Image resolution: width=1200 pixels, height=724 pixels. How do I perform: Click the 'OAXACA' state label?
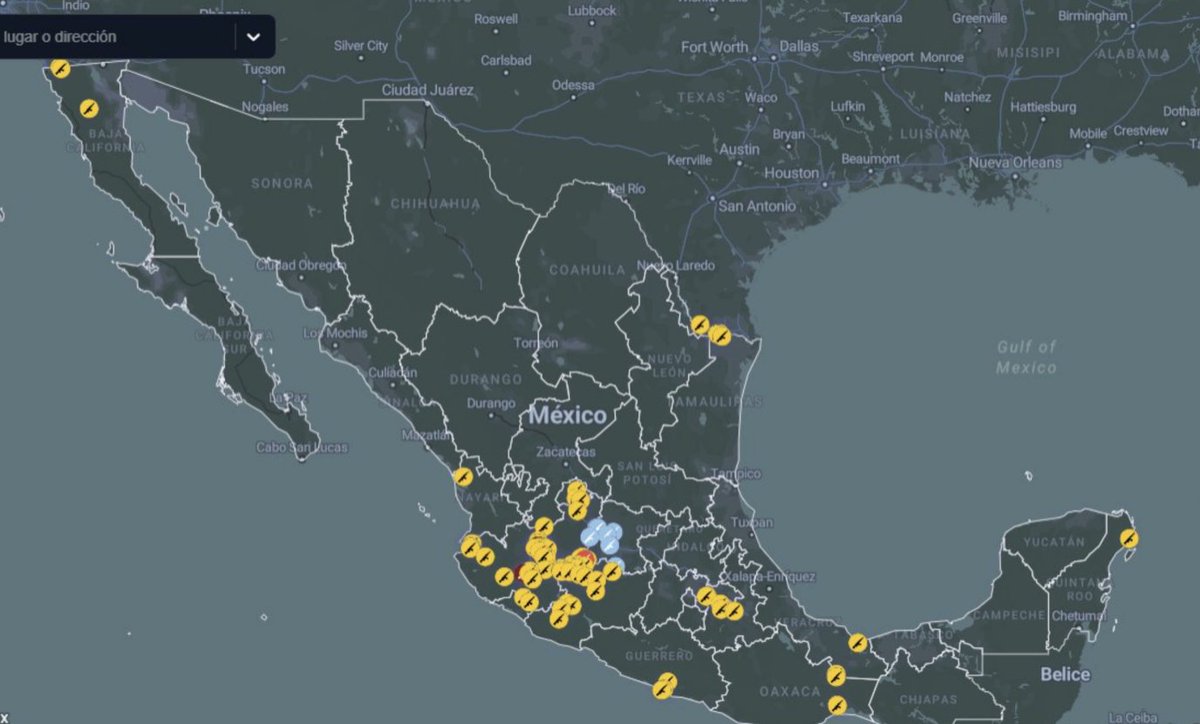(789, 691)
